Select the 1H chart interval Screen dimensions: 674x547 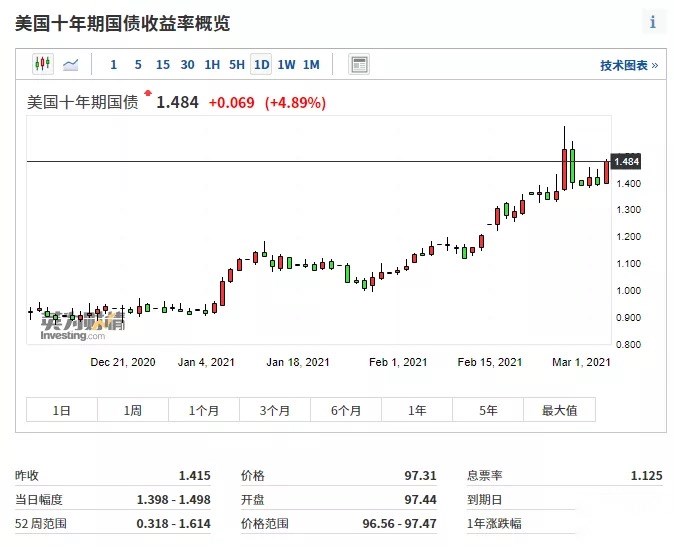[x=212, y=65]
